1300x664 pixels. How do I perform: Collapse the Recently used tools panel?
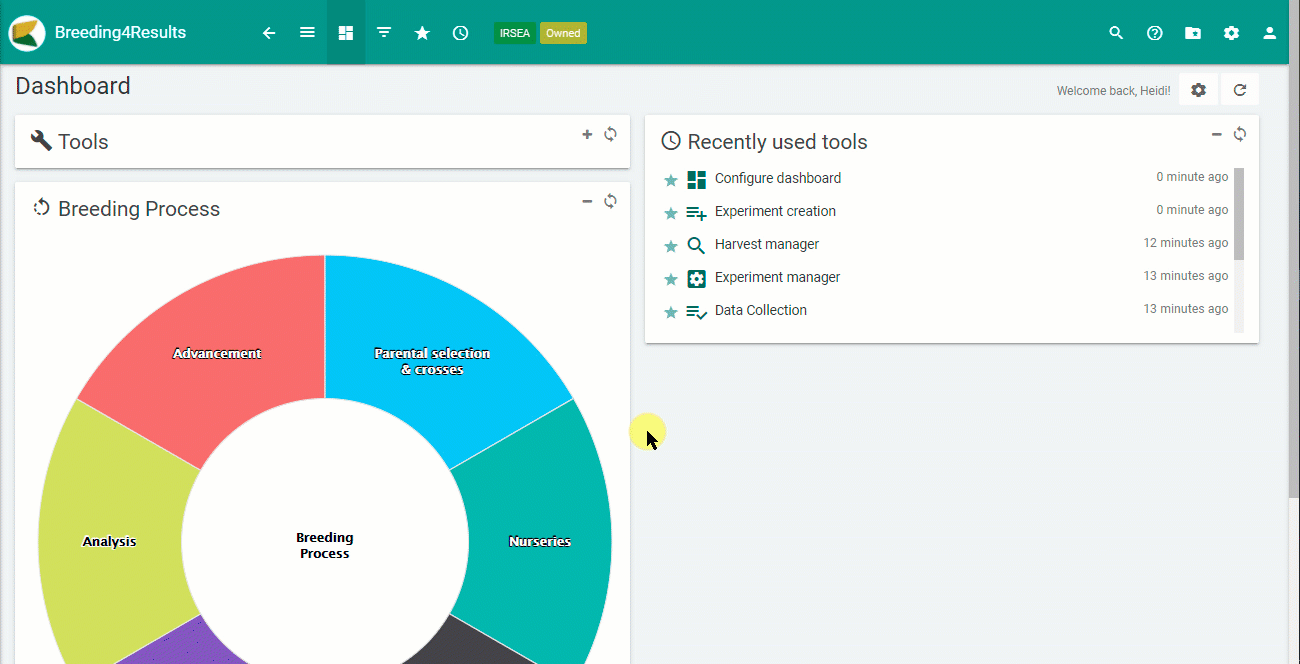(1217, 134)
